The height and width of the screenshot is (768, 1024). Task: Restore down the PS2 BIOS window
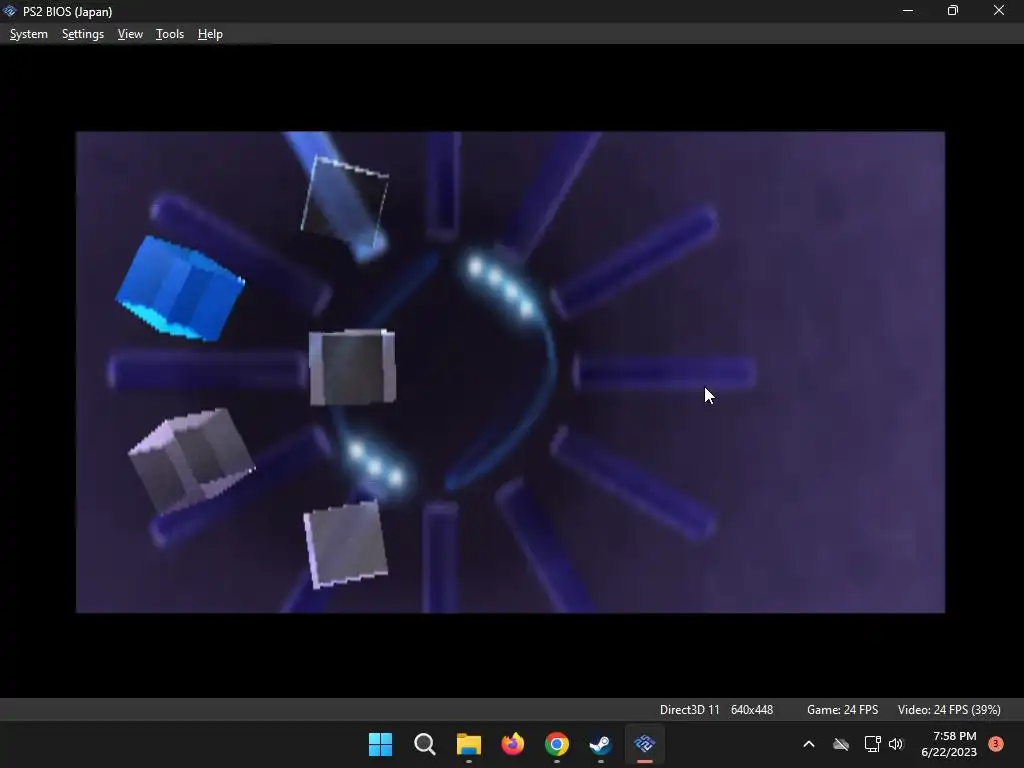953,11
